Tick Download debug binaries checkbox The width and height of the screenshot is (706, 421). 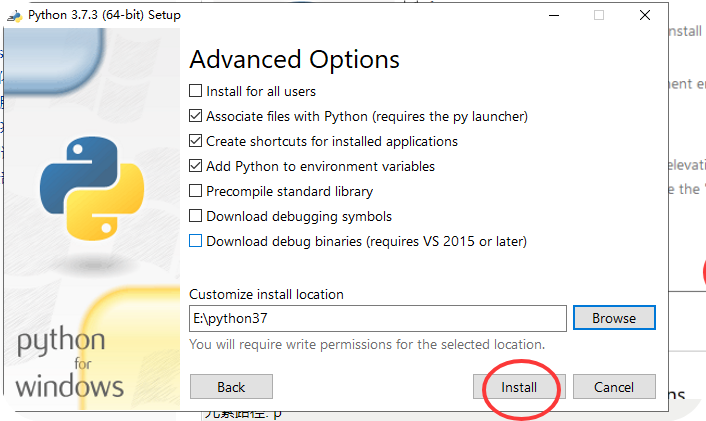click(x=195, y=241)
